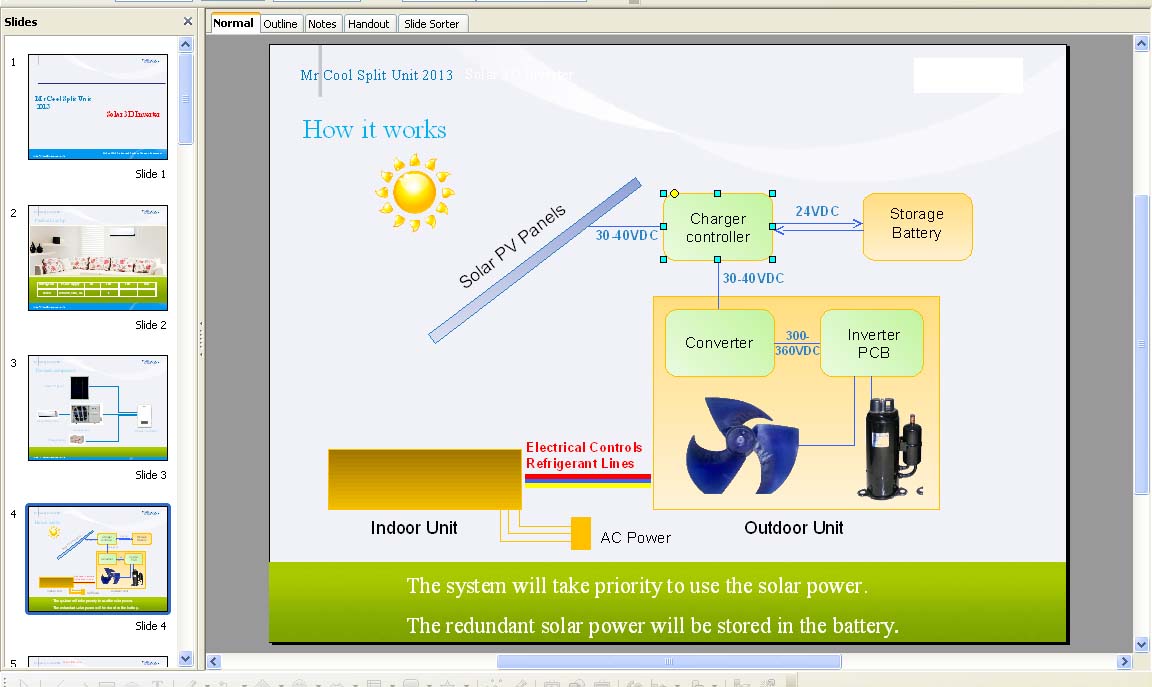
Task: Click the horizontal scrollbar right arrow
Action: tap(1125, 661)
